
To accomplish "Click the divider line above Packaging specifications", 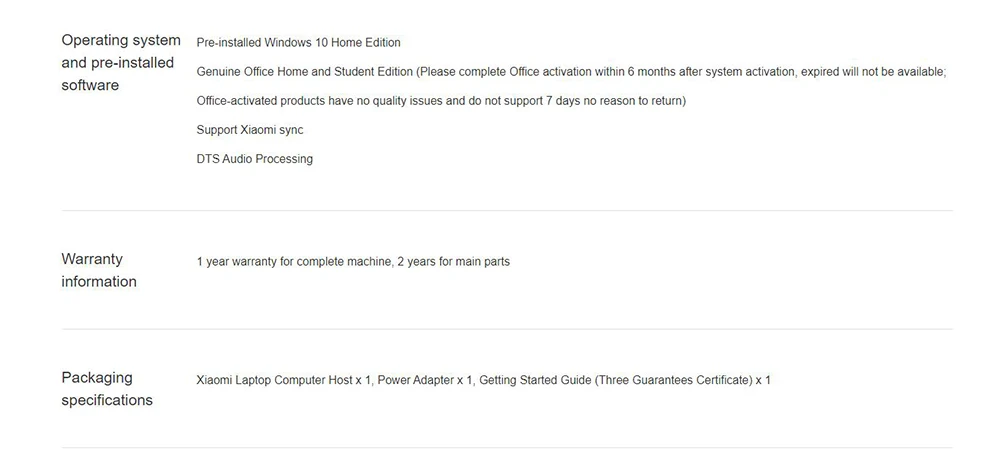I will (x=507, y=329).
